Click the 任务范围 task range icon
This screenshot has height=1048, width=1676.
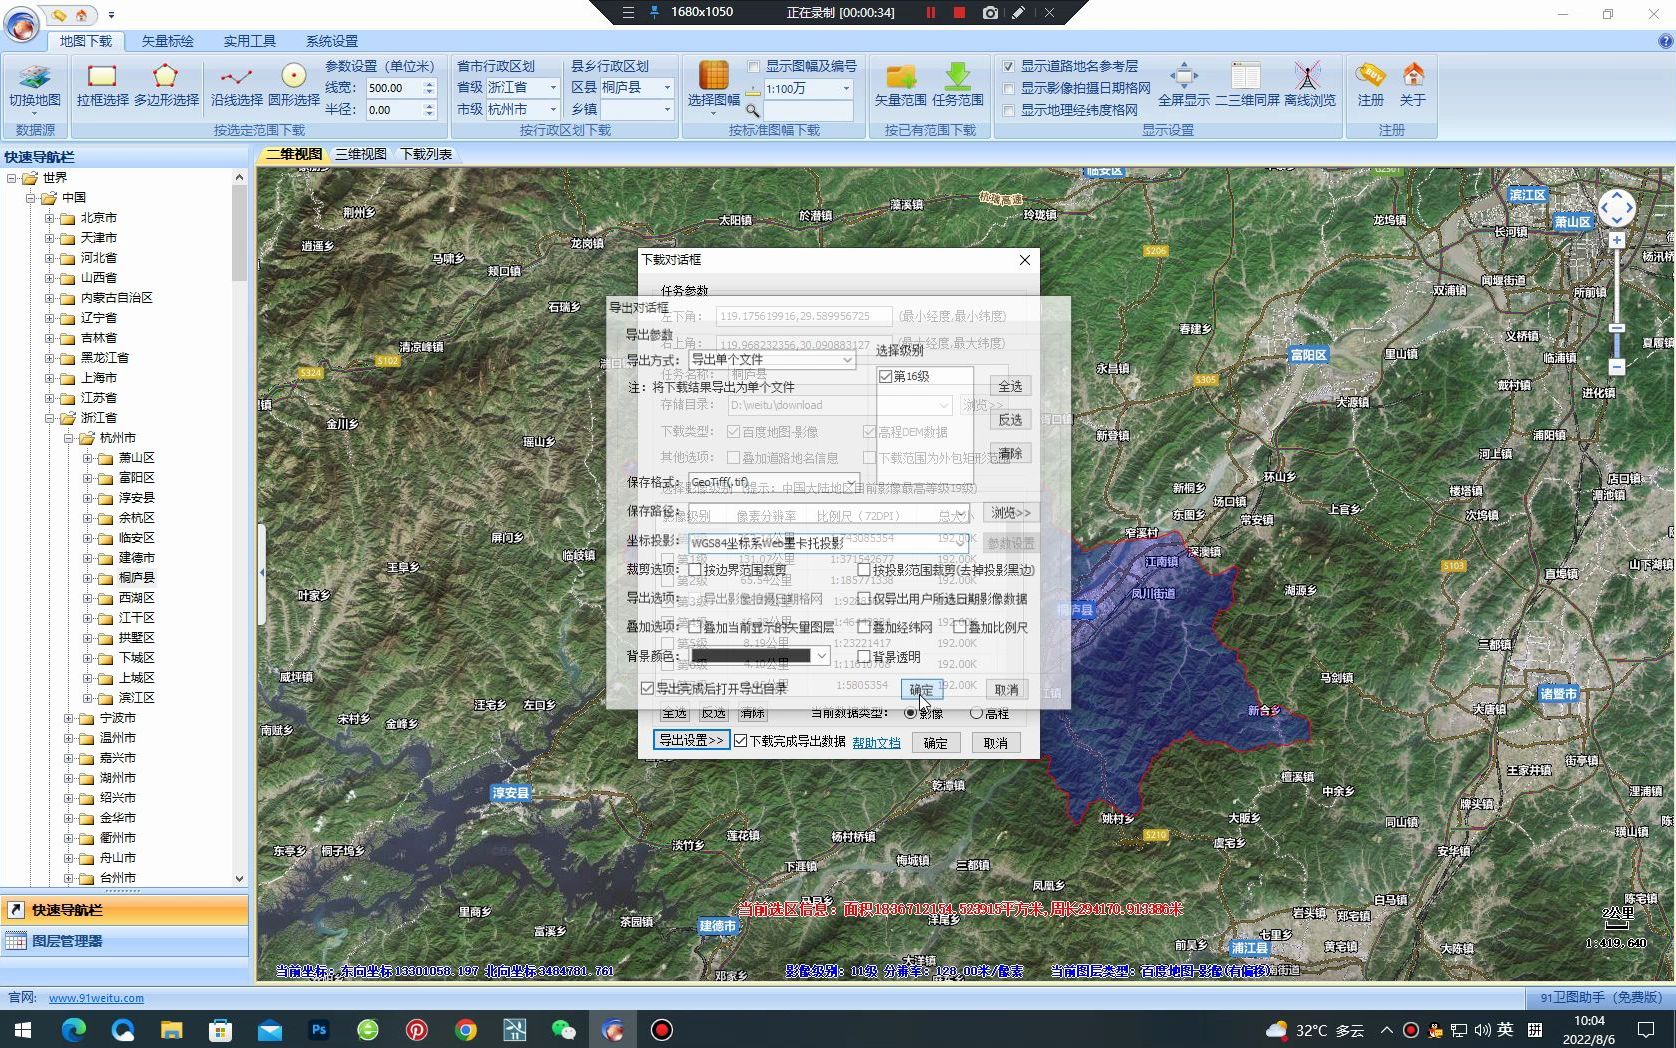coord(958,86)
